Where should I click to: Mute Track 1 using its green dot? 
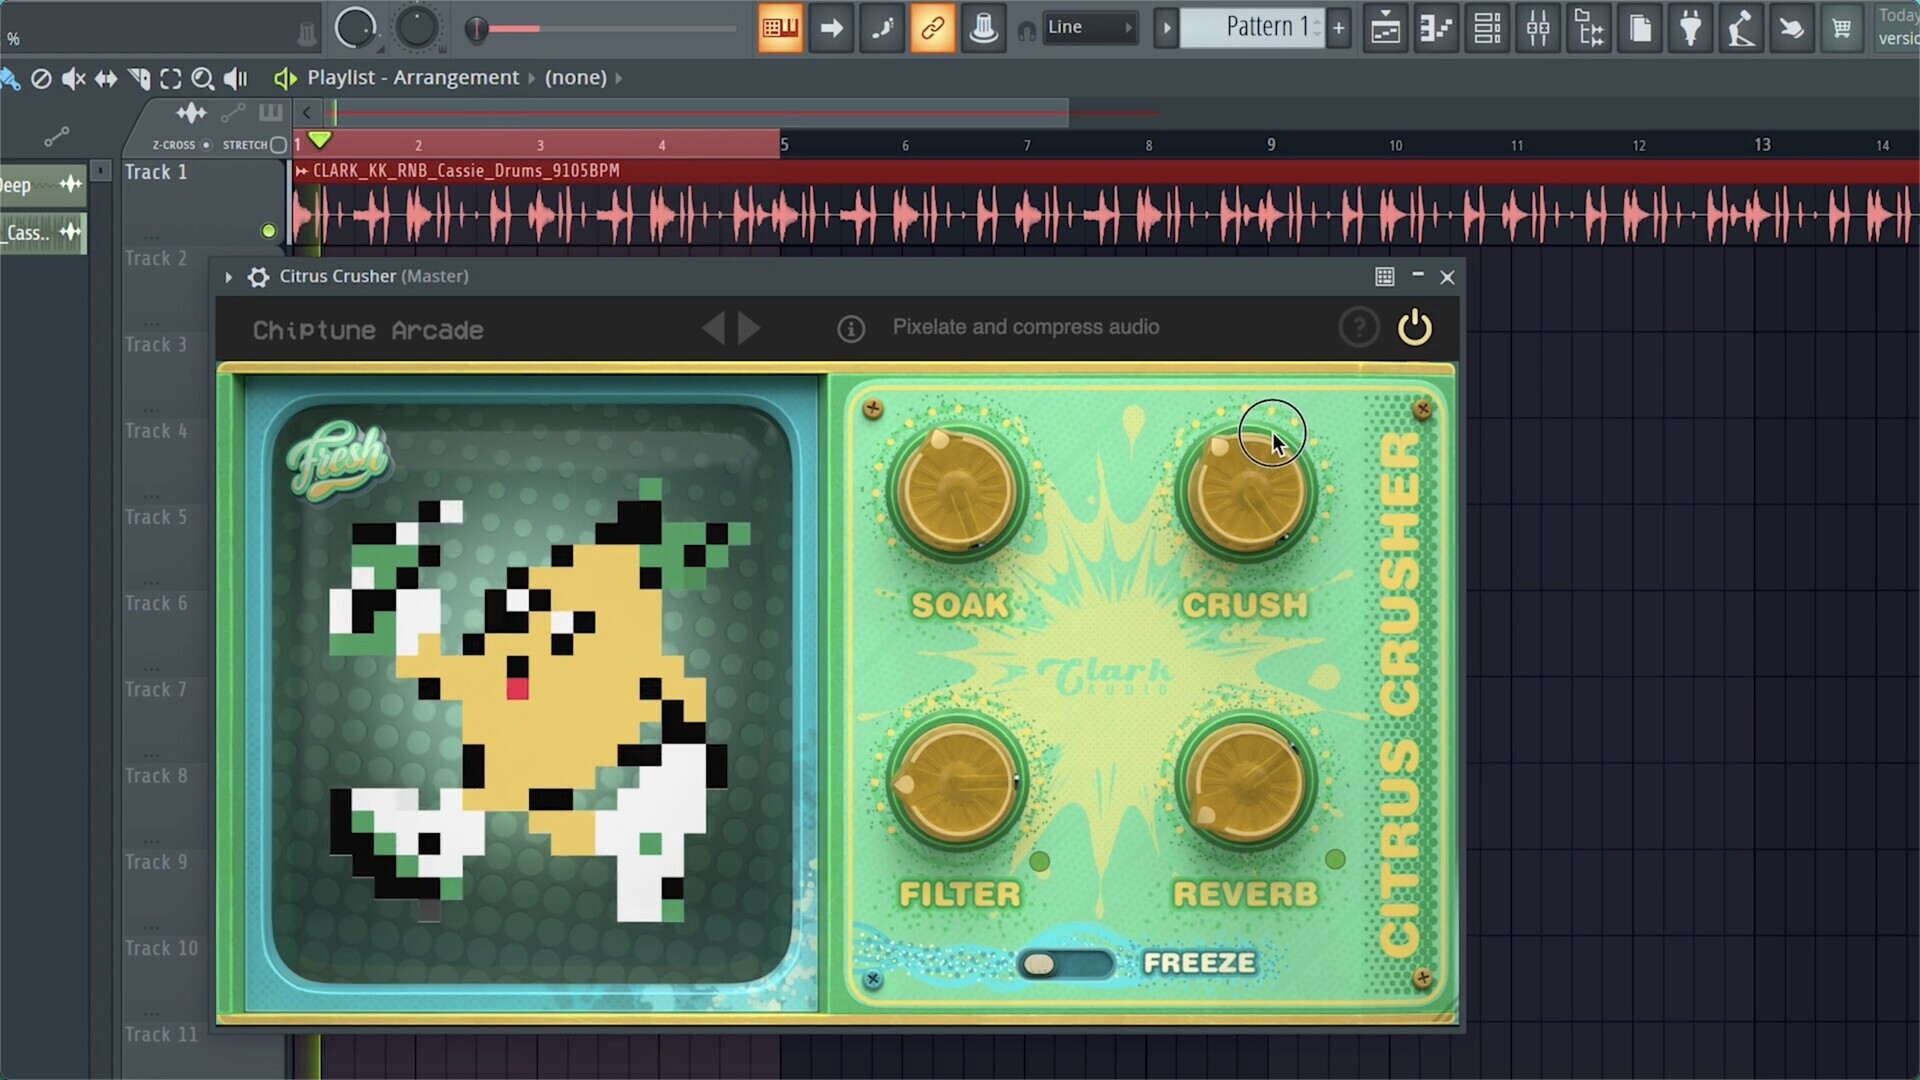268,231
